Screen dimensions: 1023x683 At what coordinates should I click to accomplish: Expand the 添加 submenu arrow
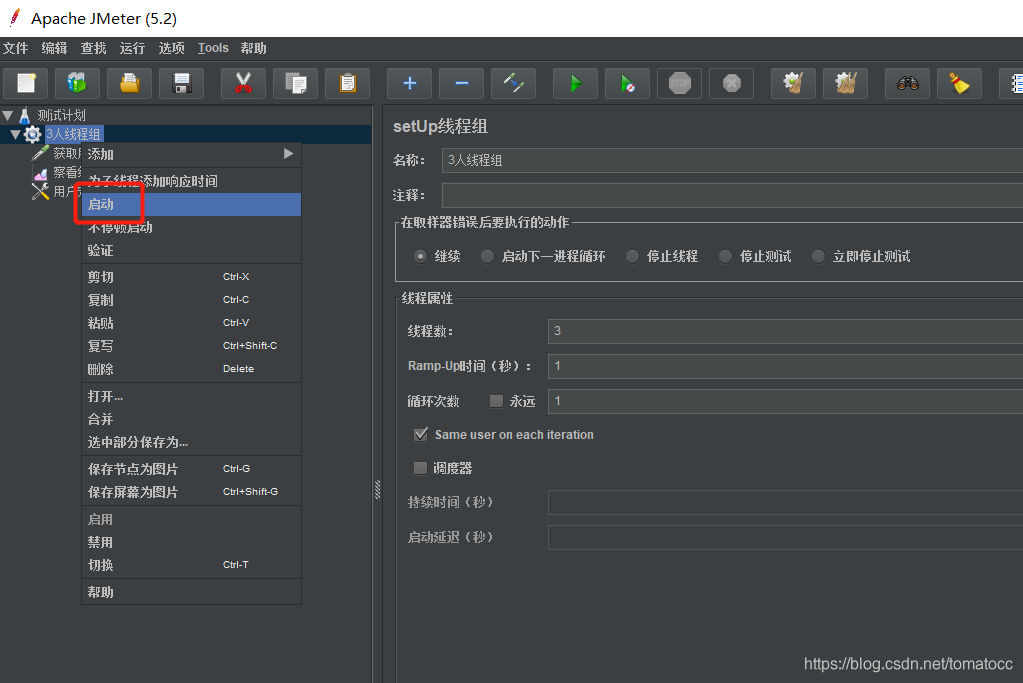click(288, 154)
